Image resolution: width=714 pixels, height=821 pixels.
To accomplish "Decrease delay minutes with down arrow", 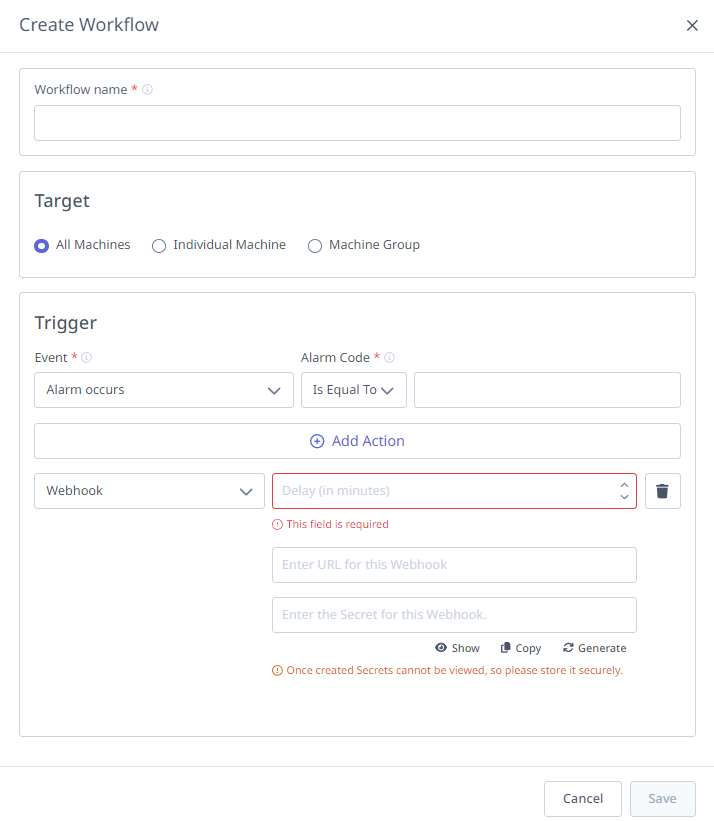I will click(x=624, y=496).
